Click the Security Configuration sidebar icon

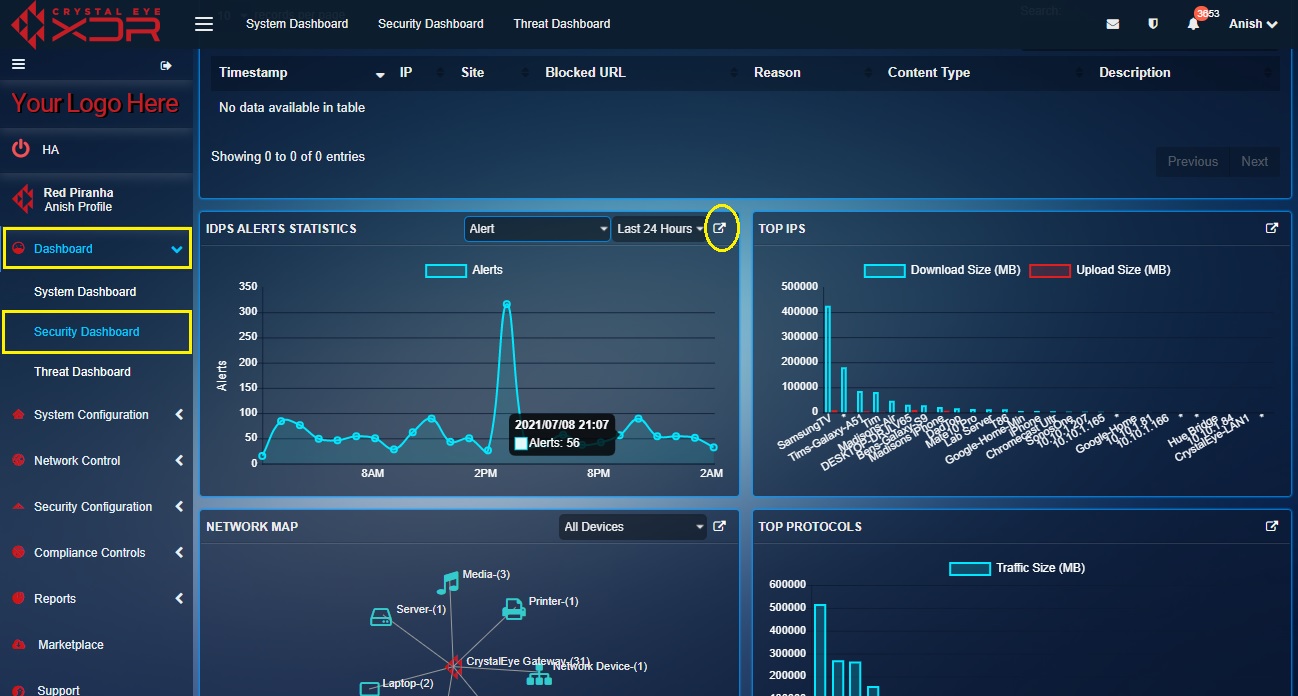[x=17, y=507]
